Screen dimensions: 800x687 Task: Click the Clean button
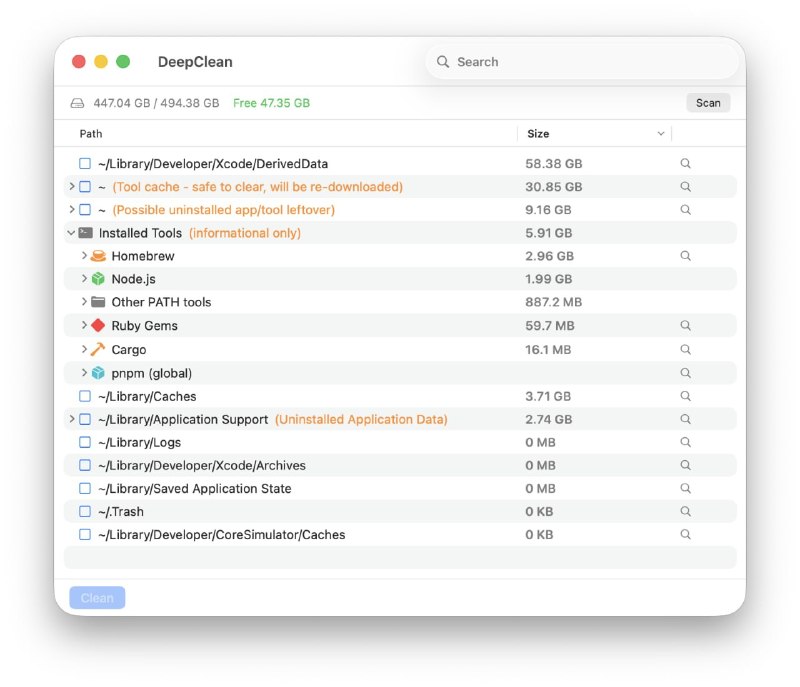point(97,598)
